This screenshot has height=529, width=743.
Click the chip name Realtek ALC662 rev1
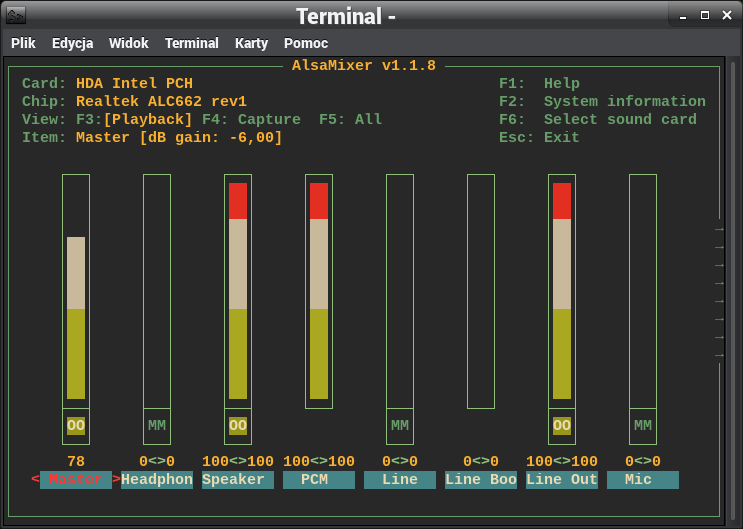161,101
